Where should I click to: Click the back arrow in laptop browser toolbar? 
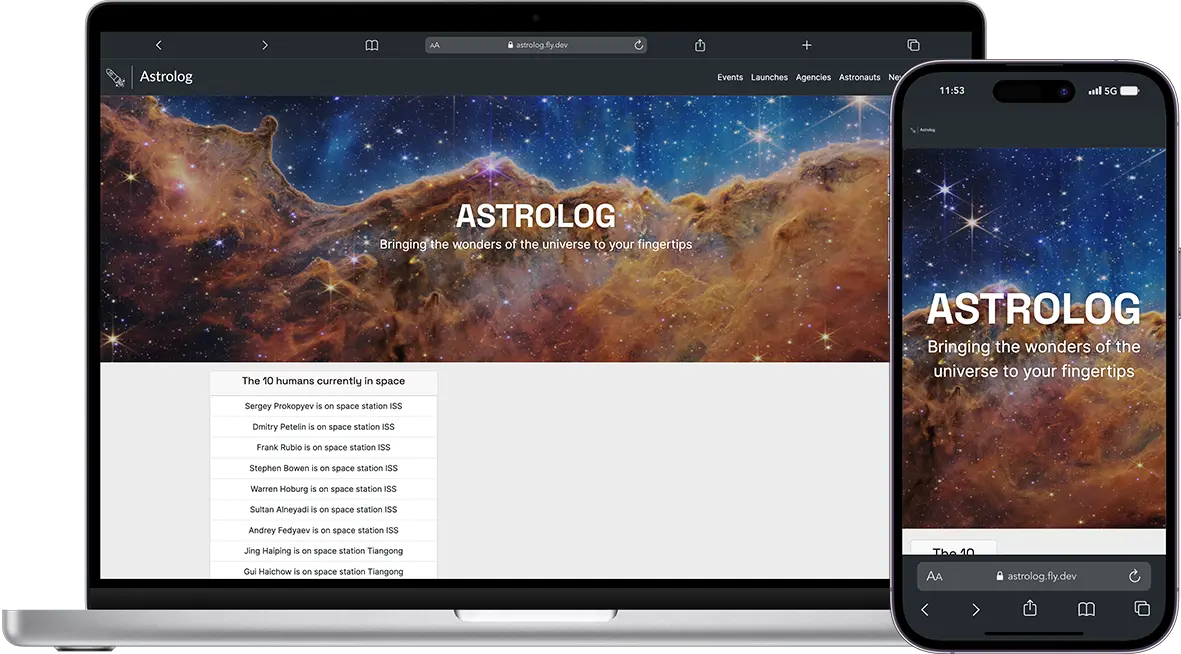click(158, 45)
